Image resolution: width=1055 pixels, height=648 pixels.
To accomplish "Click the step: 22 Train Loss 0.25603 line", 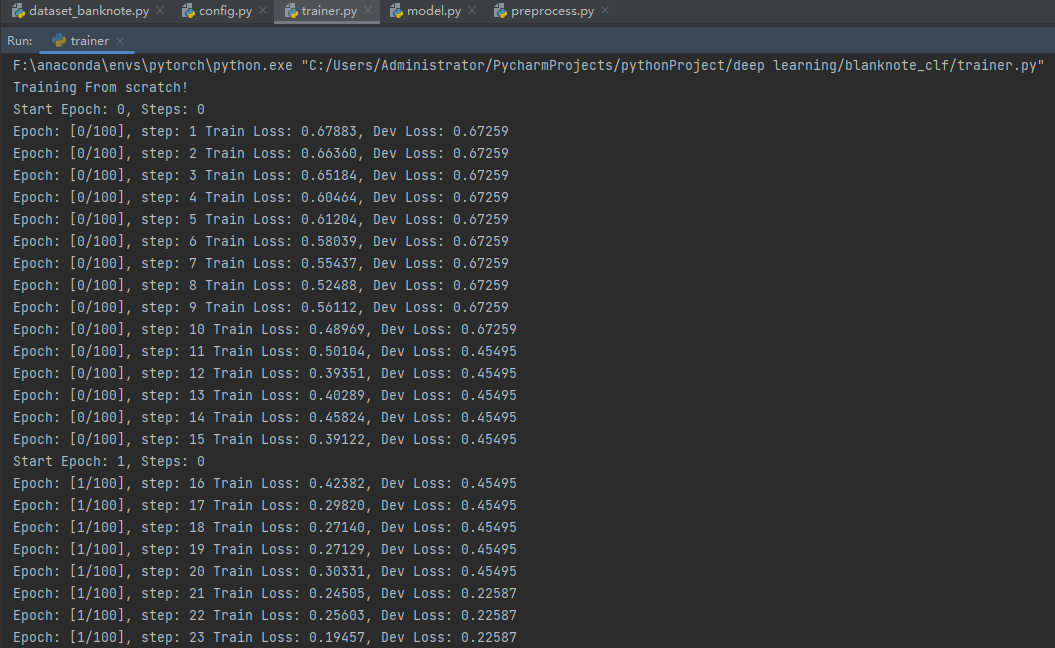I will 265,616.
